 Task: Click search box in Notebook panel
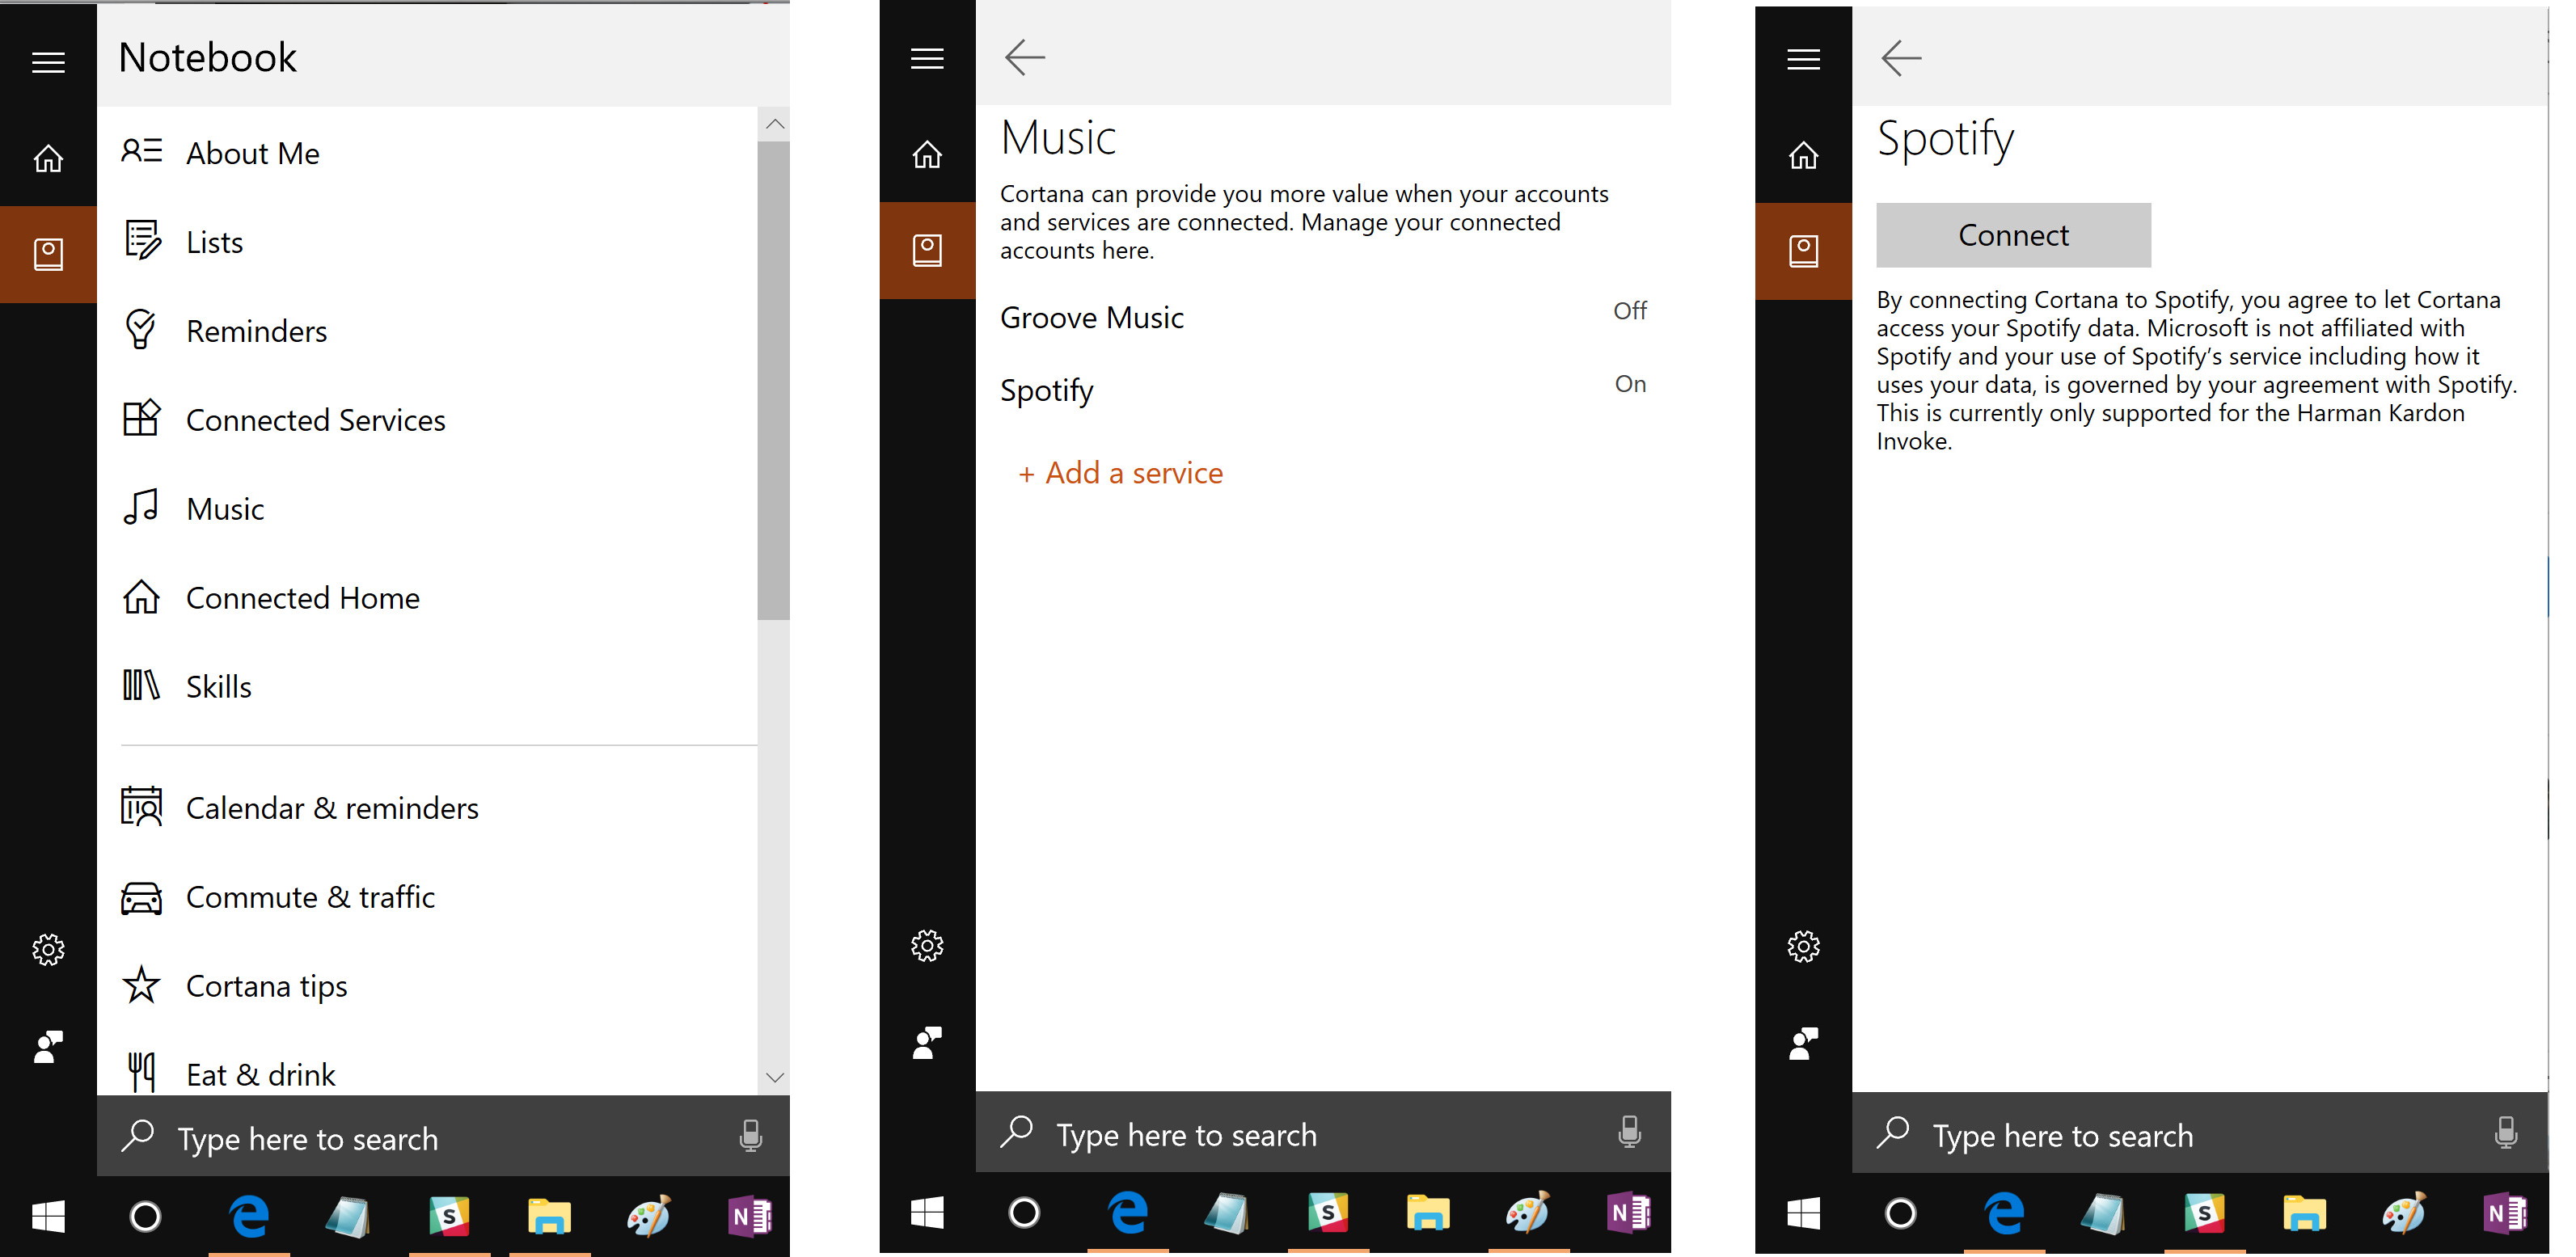point(443,1136)
